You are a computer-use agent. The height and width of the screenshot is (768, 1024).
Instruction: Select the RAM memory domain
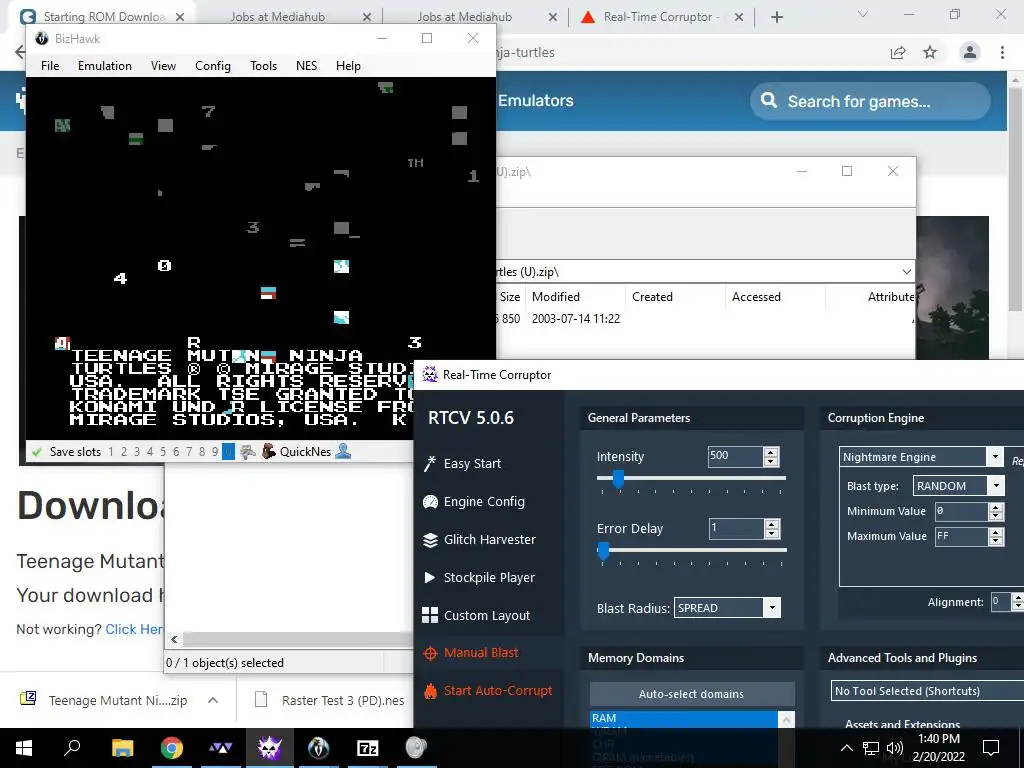click(684, 718)
